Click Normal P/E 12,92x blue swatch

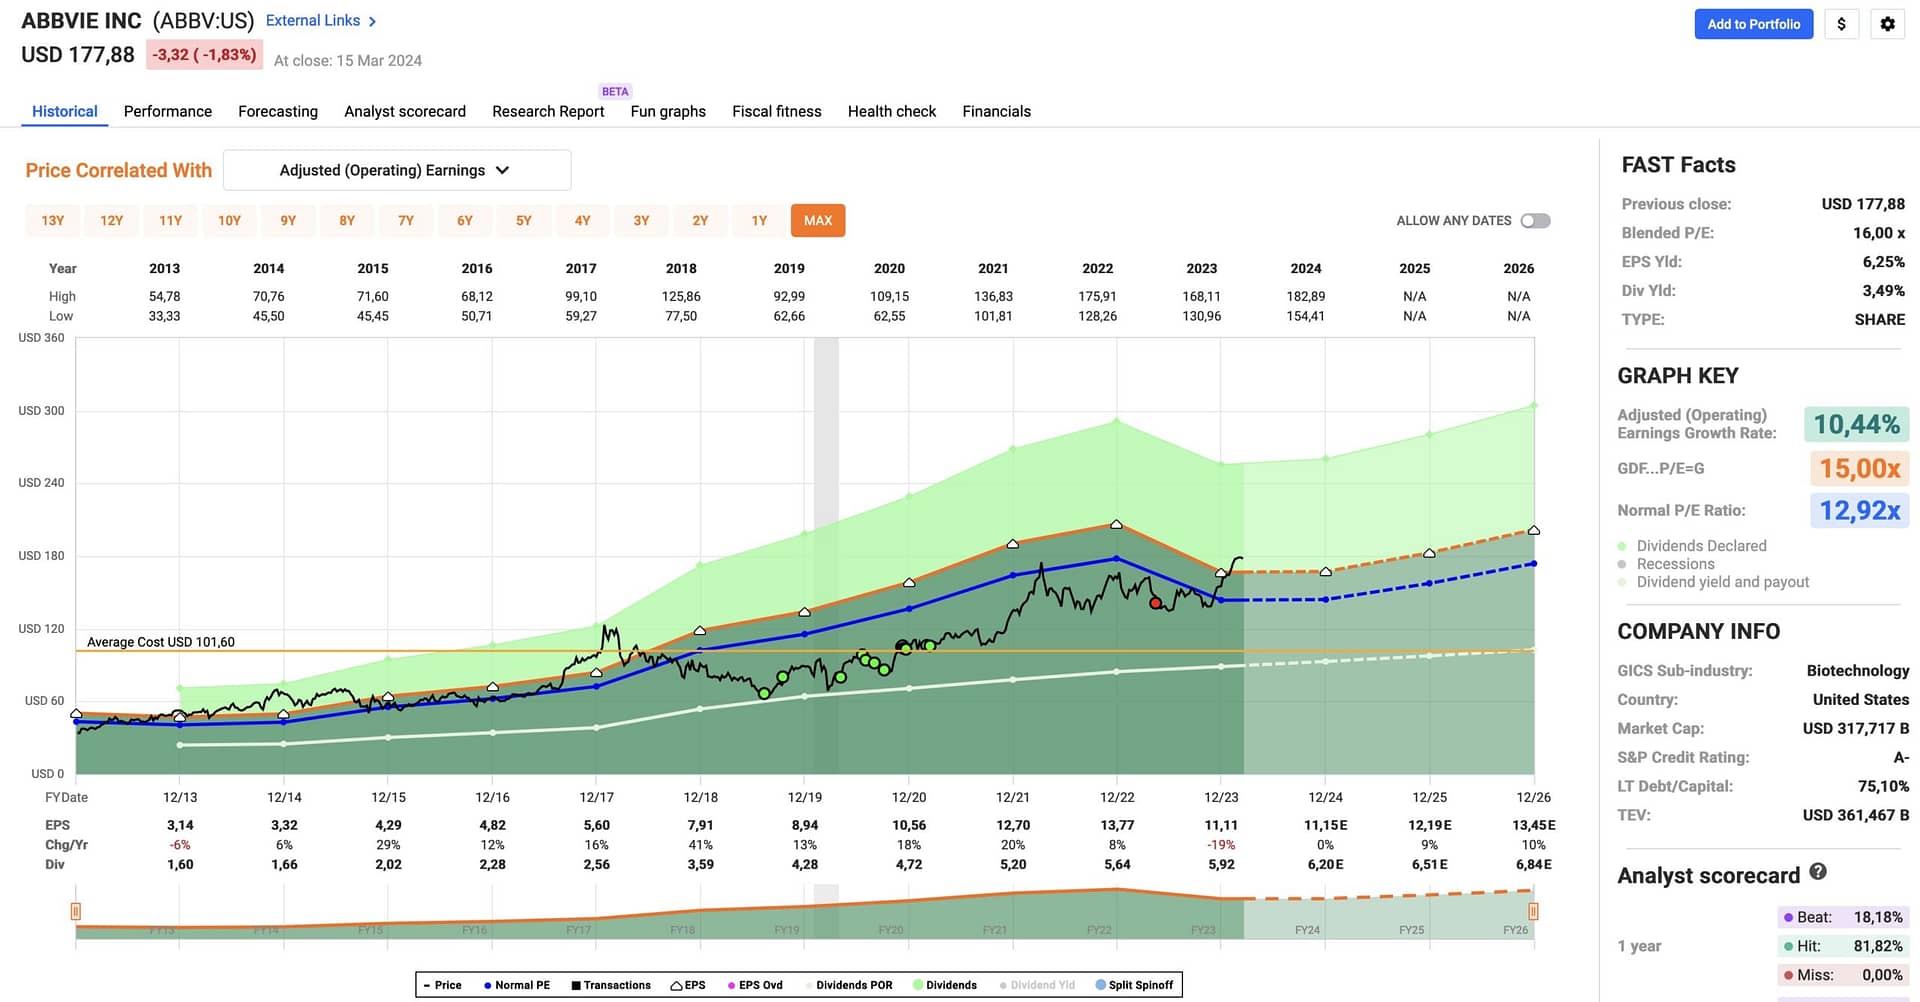click(1859, 511)
